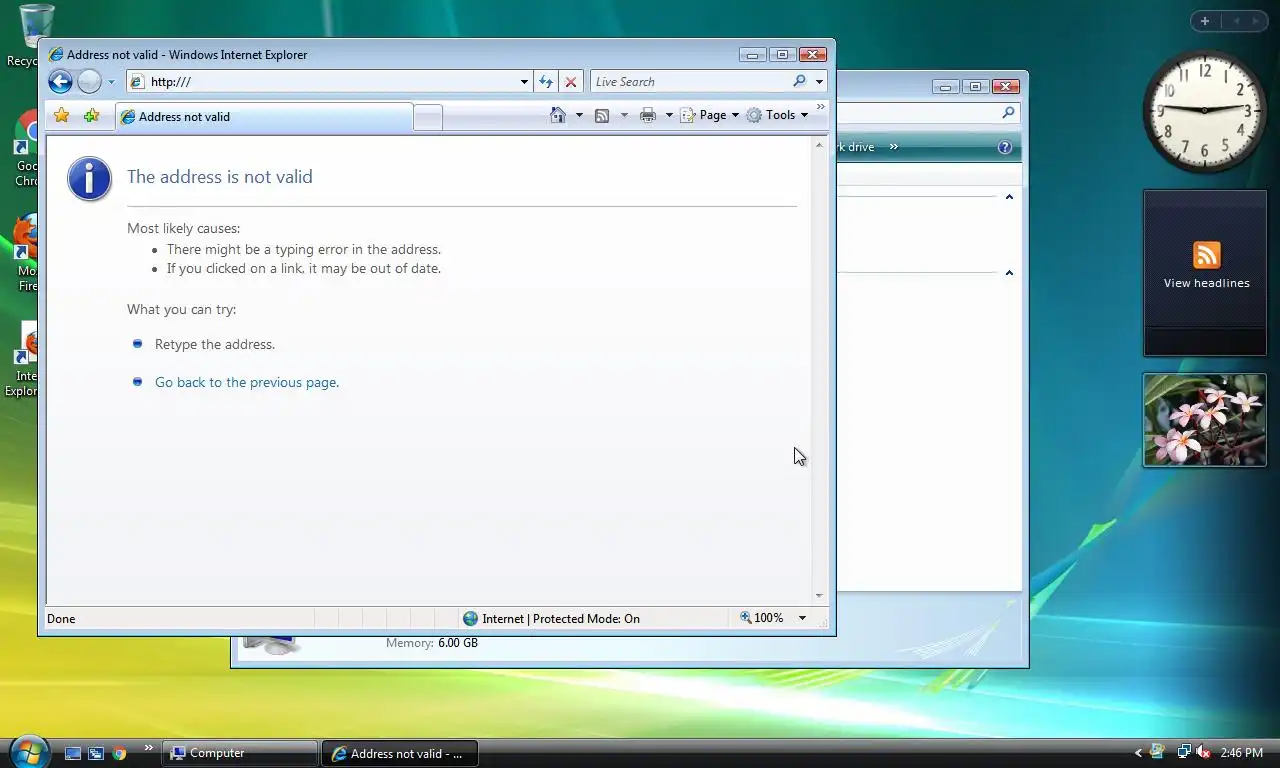Viewport: 1280px width, 768px height.
Task: Click the Address not valid taskbar button
Action: click(400, 753)
